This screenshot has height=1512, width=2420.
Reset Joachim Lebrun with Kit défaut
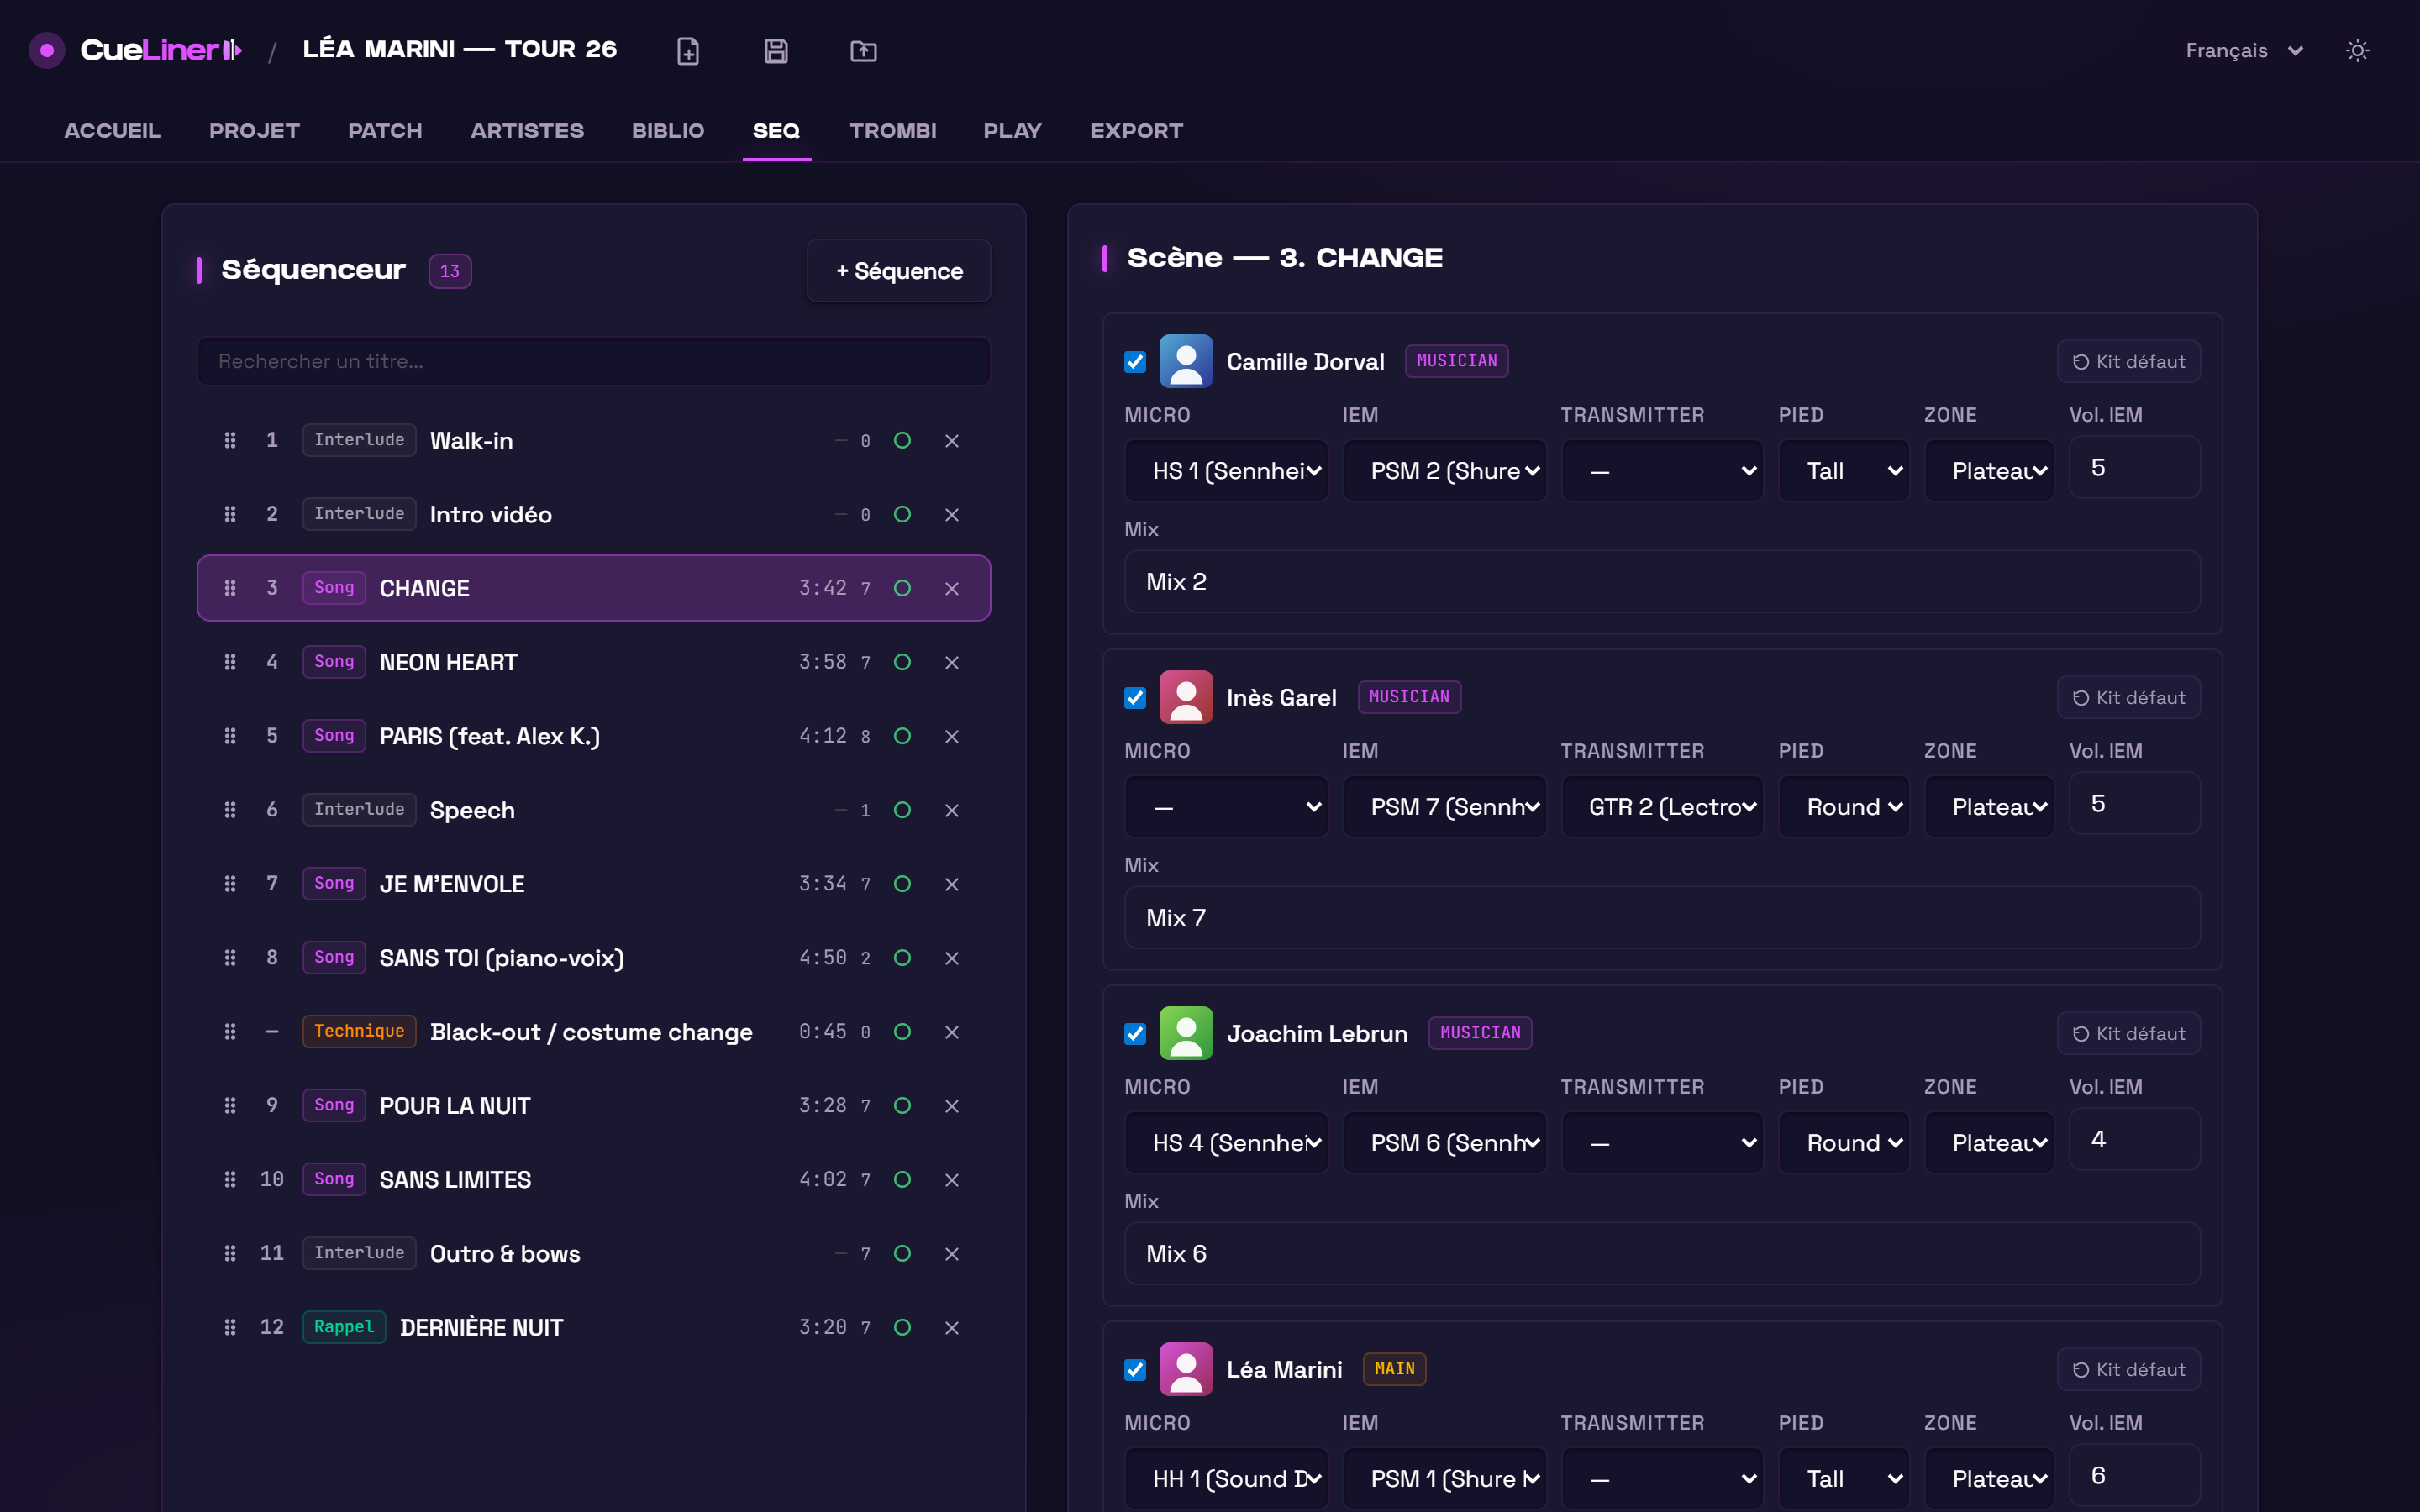(2128, 1034)
